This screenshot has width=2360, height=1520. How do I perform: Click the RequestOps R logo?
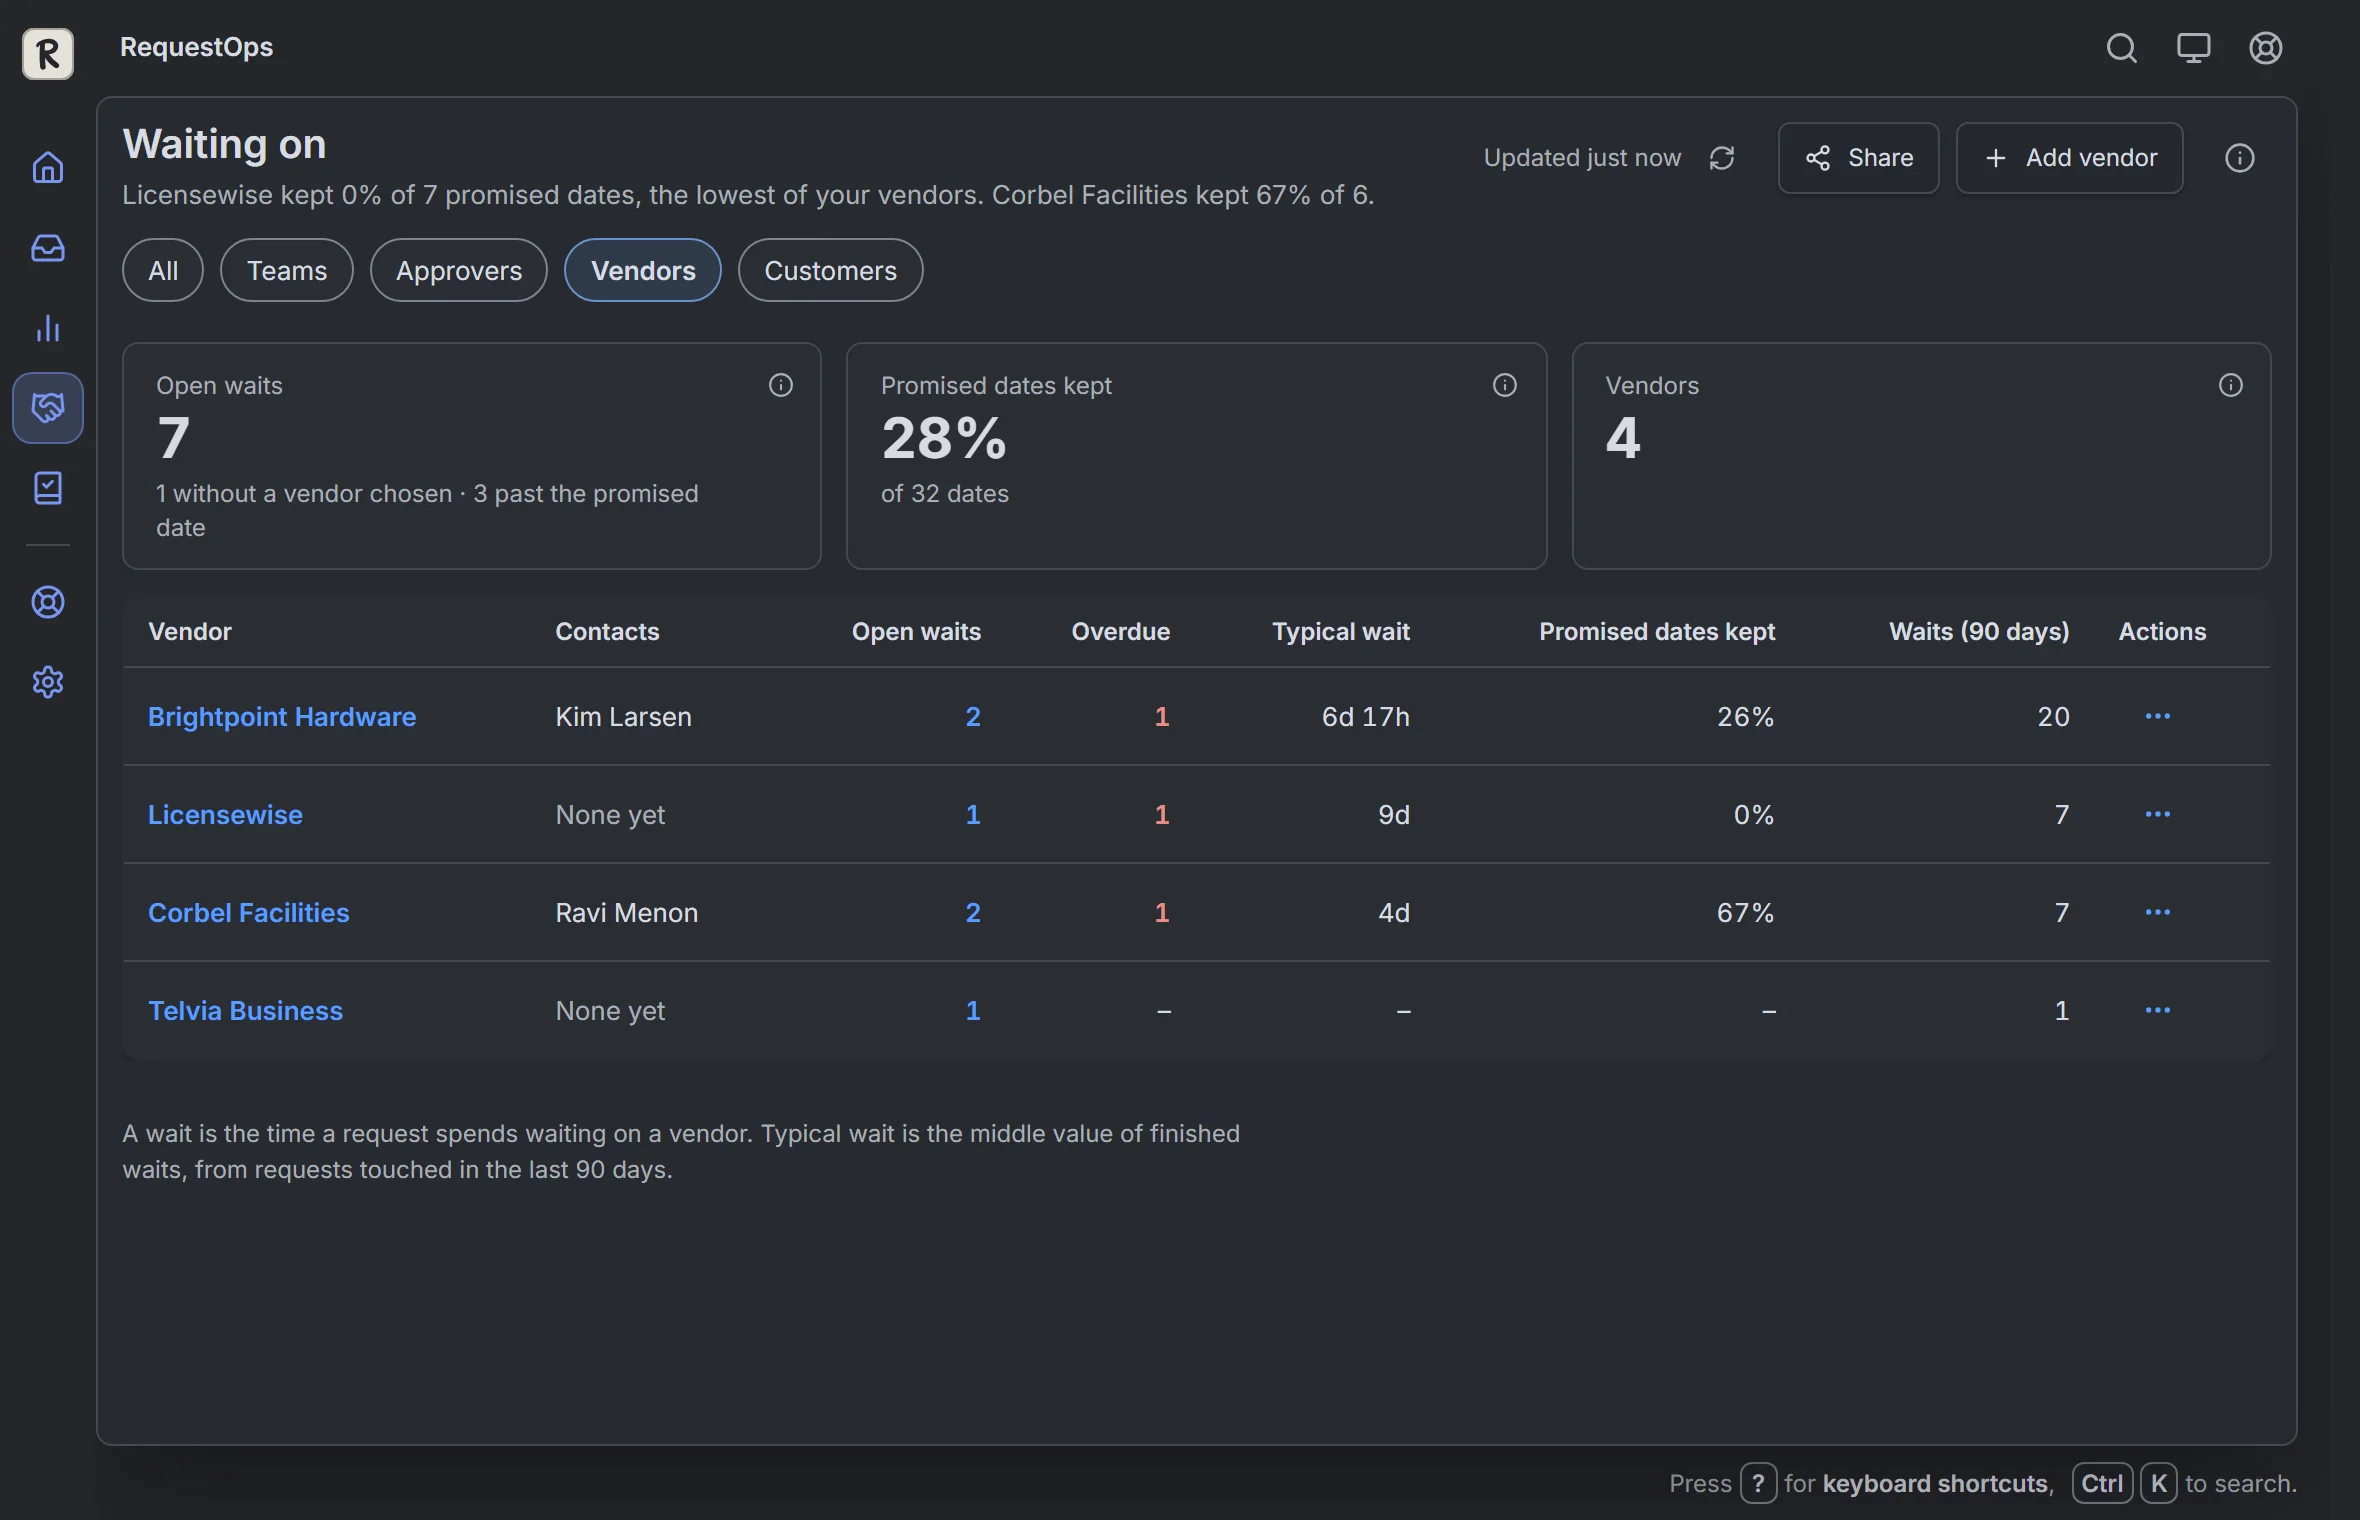click(48, 53)
